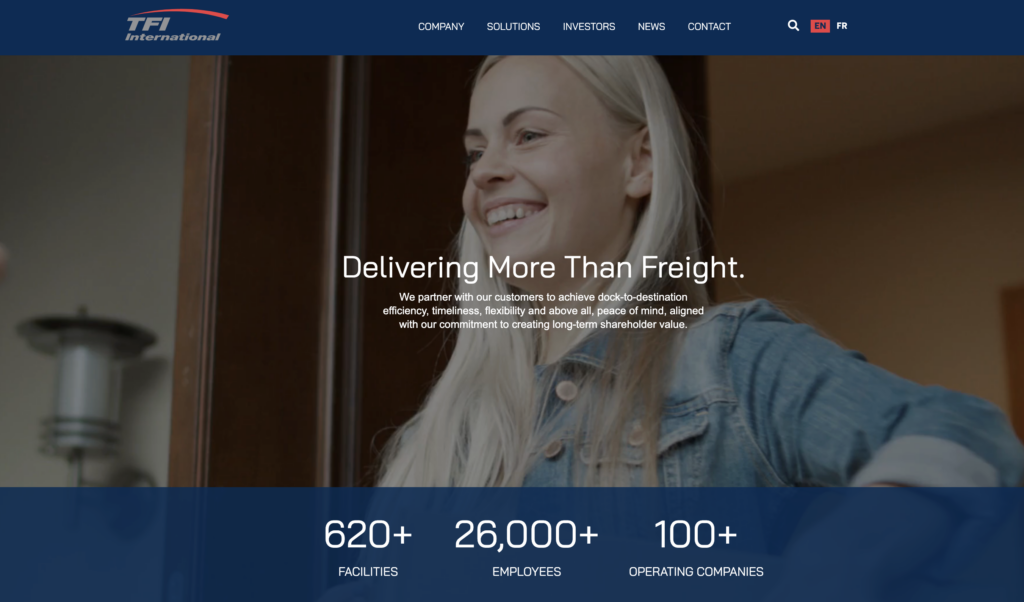Go to the Contact page
1024x602 pixels.
[709, 27]
